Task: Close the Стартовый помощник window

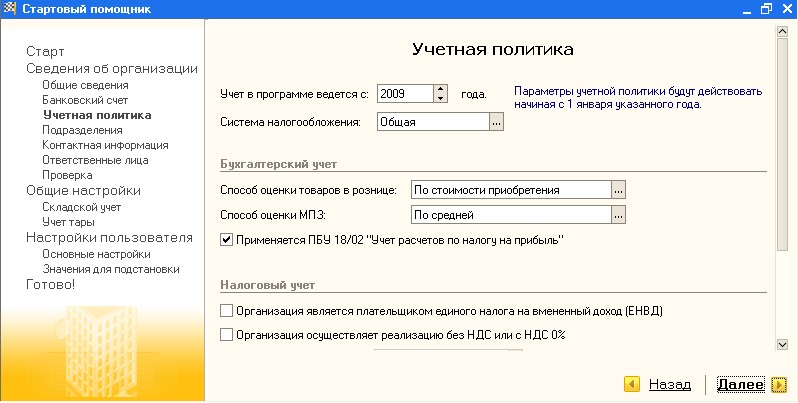Action: (786, 9)
